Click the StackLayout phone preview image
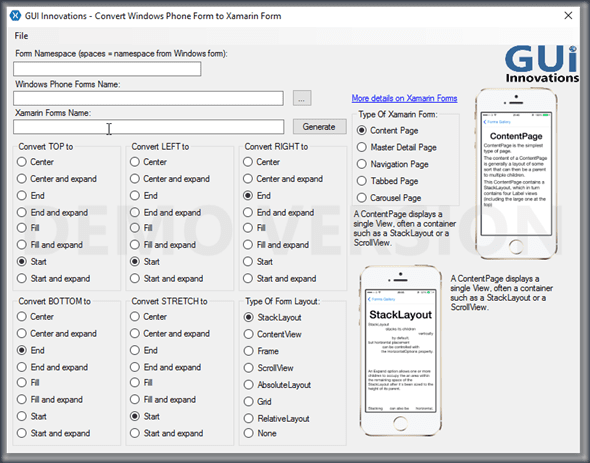Viewport: 590px width, 463px height. [400, 351]
